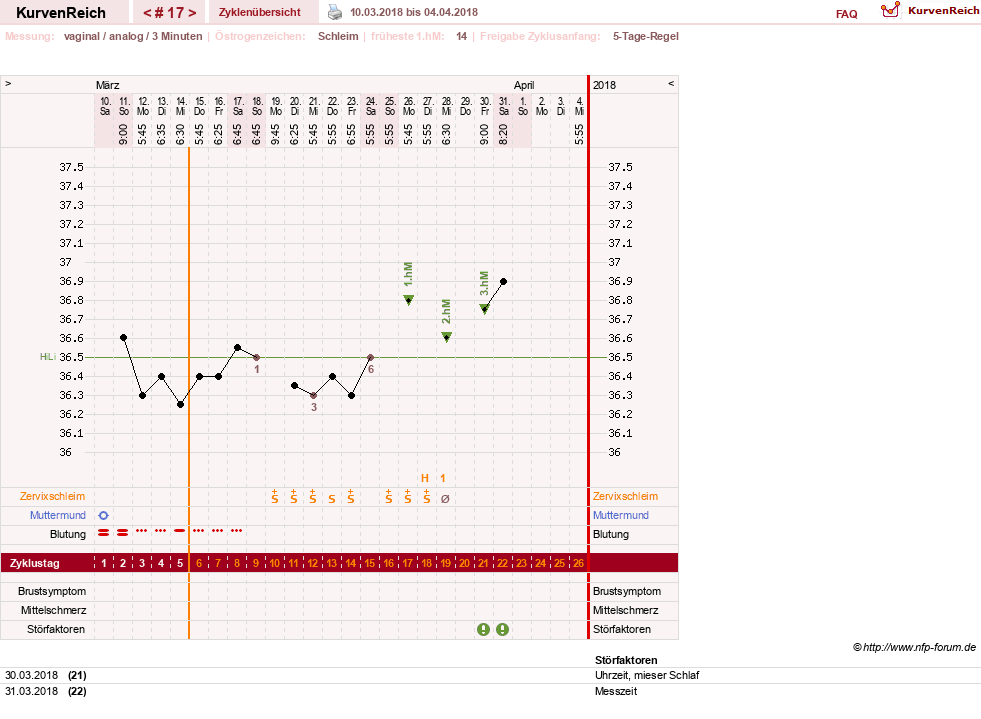The image size is (981, 719).
Task: Click the bracketed point labeled 6
Action: (370, 357)
